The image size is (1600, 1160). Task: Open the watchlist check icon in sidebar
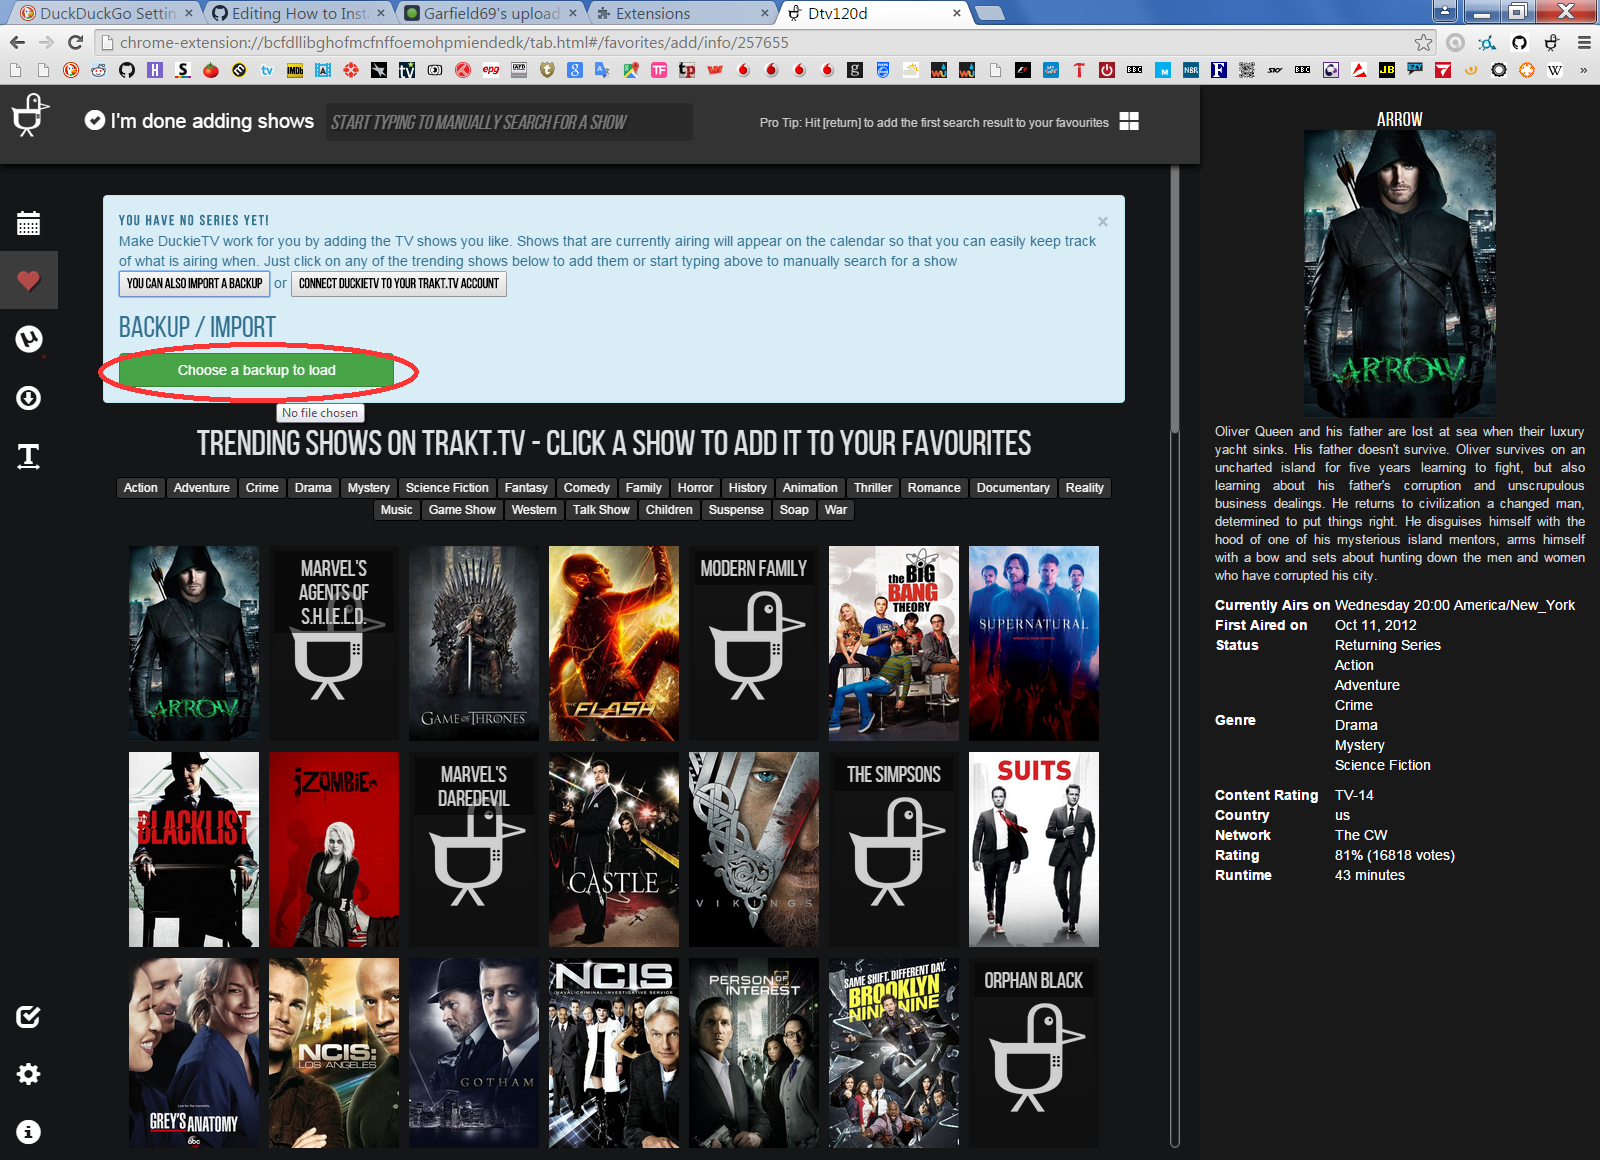[x=28, y=1017]
